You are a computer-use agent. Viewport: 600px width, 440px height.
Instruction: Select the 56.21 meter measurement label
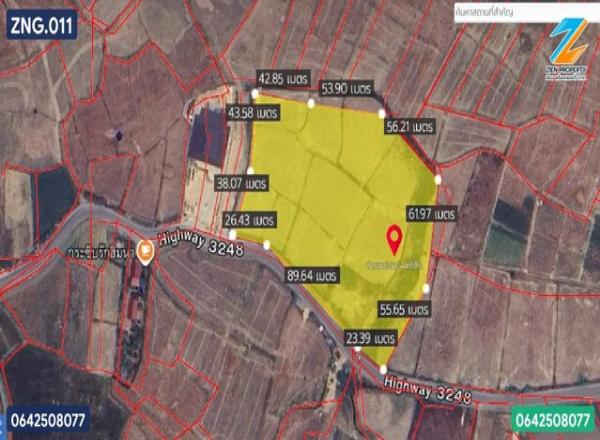tap(409, 126)
